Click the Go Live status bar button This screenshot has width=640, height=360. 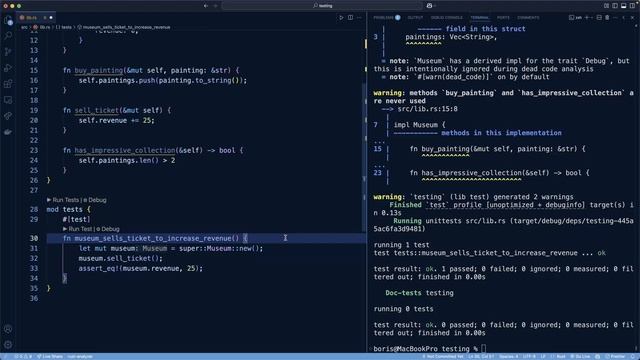[580, 356]
